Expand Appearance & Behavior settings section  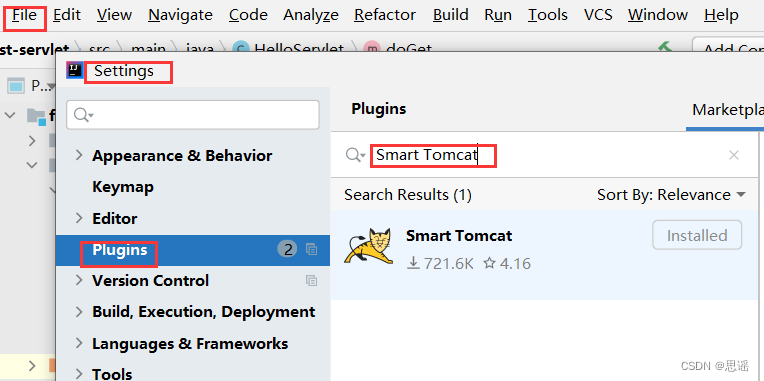[x=79, y=155]
